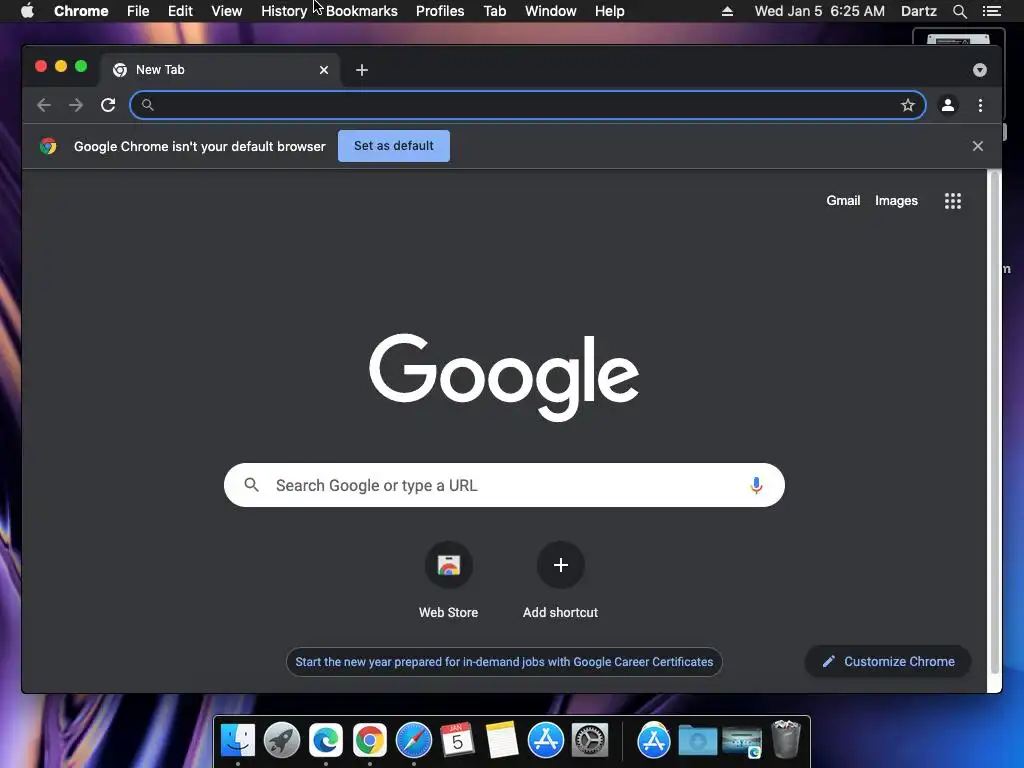This screenshot has width=1024, height=768.
Task: Click the Google logo
Action: click(x=504, y=377)
